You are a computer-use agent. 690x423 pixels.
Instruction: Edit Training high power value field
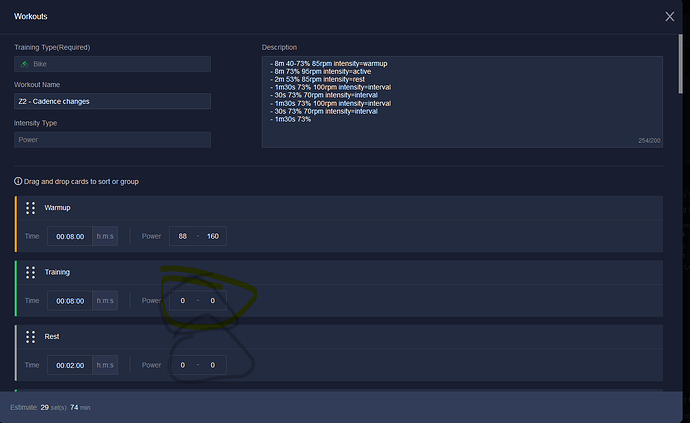pos(213,301)
